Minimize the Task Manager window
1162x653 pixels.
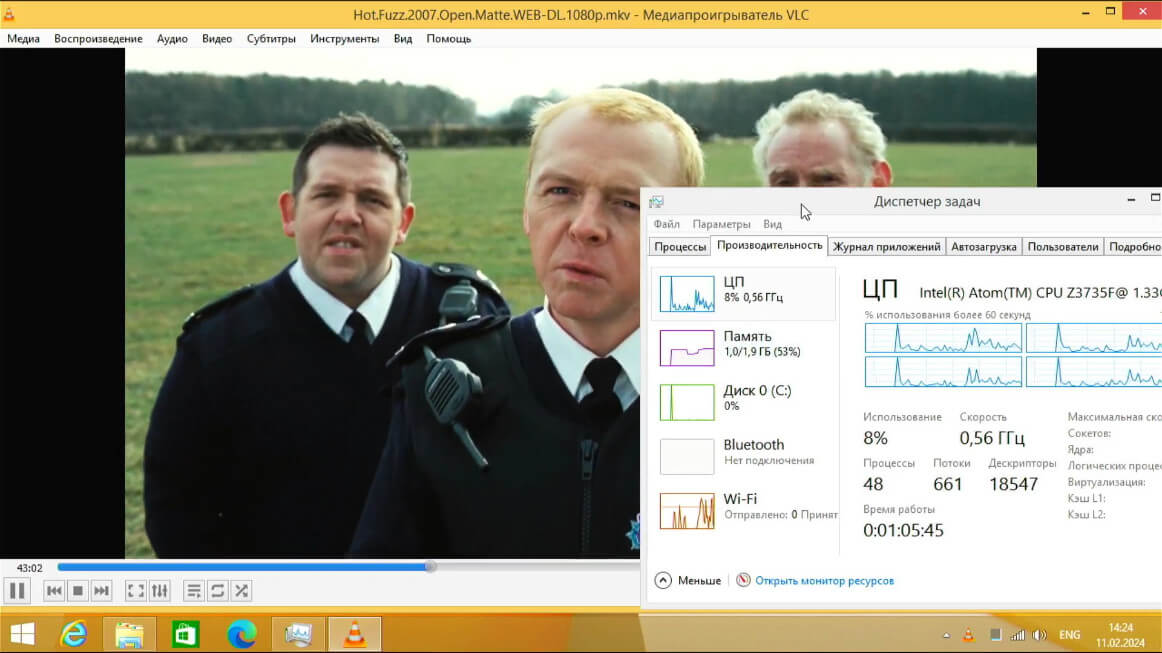tap(1131, 200)
